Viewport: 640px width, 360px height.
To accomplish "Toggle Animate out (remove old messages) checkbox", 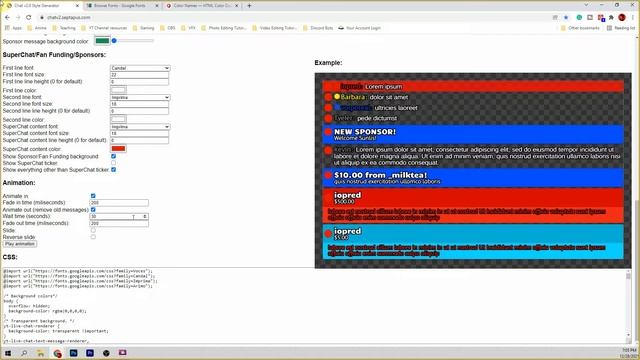I will (93, 209).
